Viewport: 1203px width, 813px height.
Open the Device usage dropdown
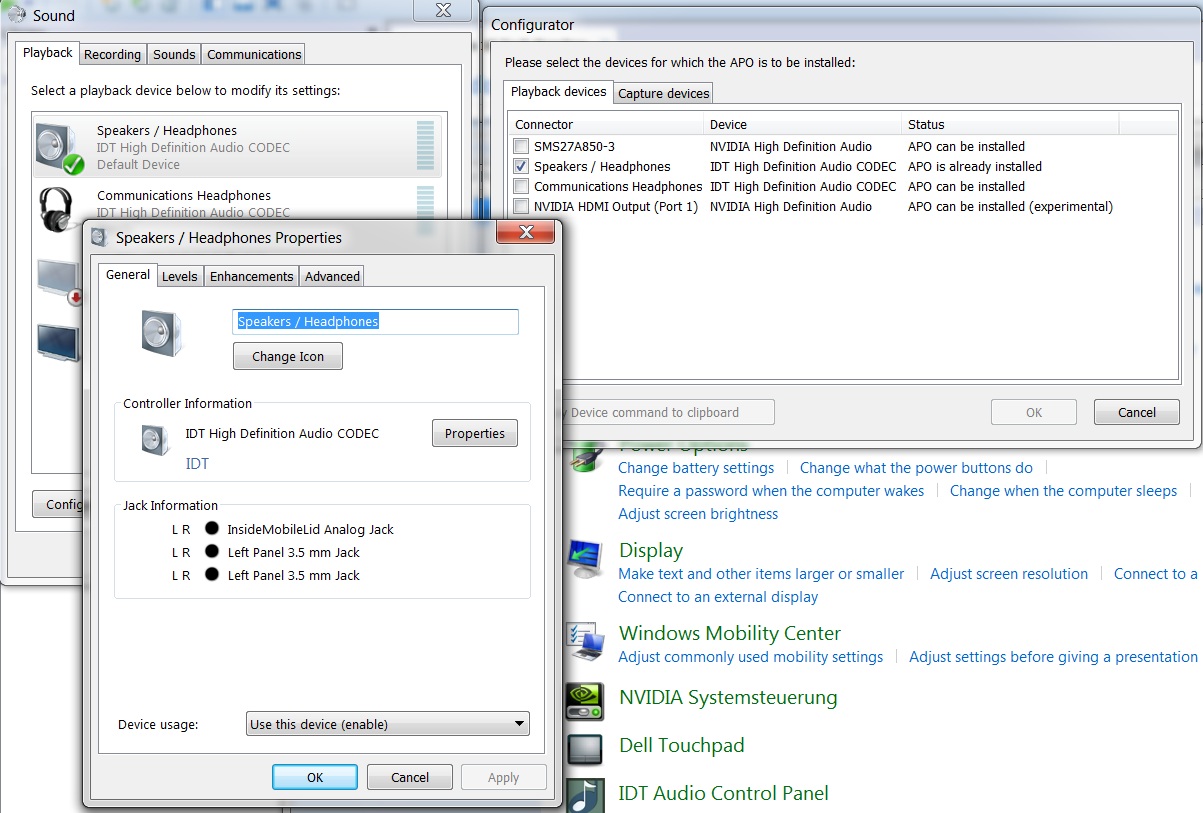tap(388, 724)
